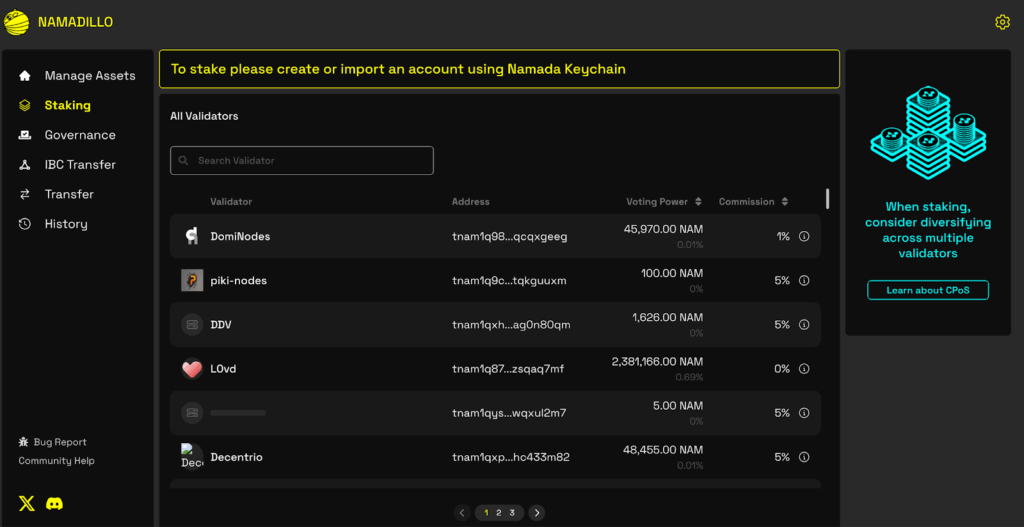Open the Bug Report link
Image resolution: width=1024 pixels, height=527 pixels.
point(59,442)
